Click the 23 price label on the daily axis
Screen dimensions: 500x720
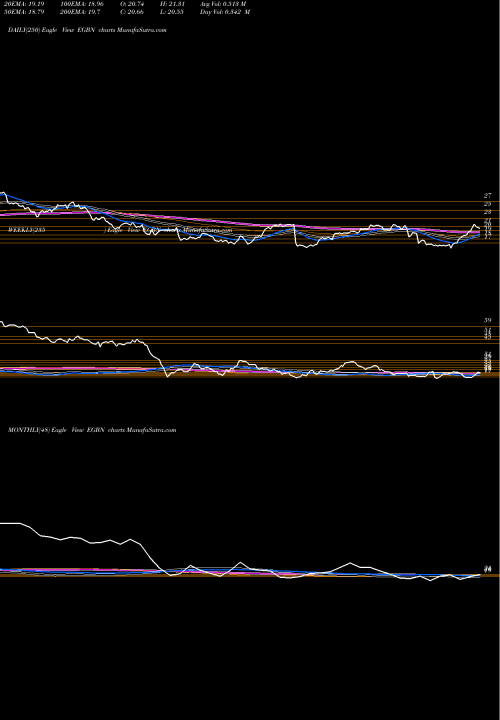click(x=488, y=212)
